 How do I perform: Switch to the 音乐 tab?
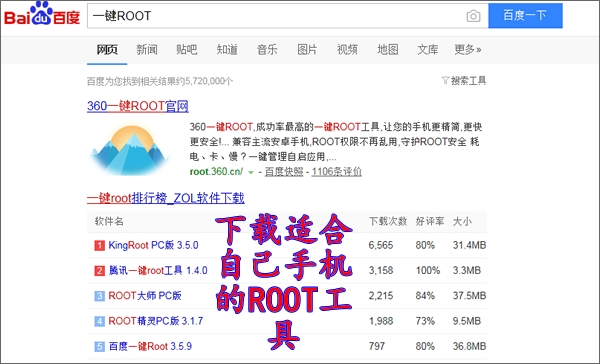click(267, 49)
